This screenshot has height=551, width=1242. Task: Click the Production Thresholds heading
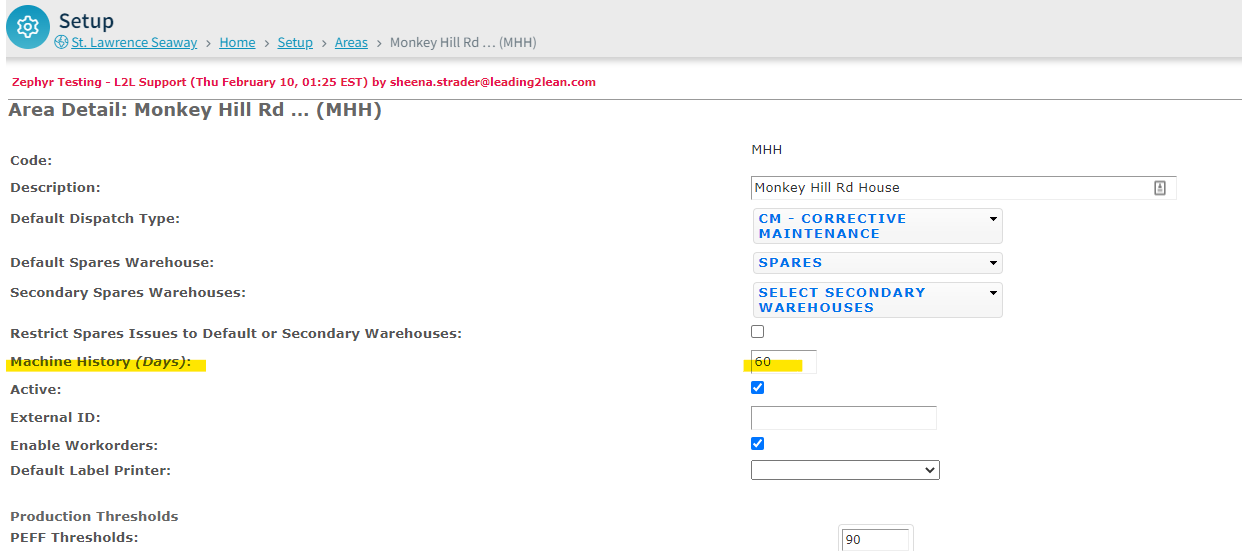pyautogui.click(x=94, y=517)
